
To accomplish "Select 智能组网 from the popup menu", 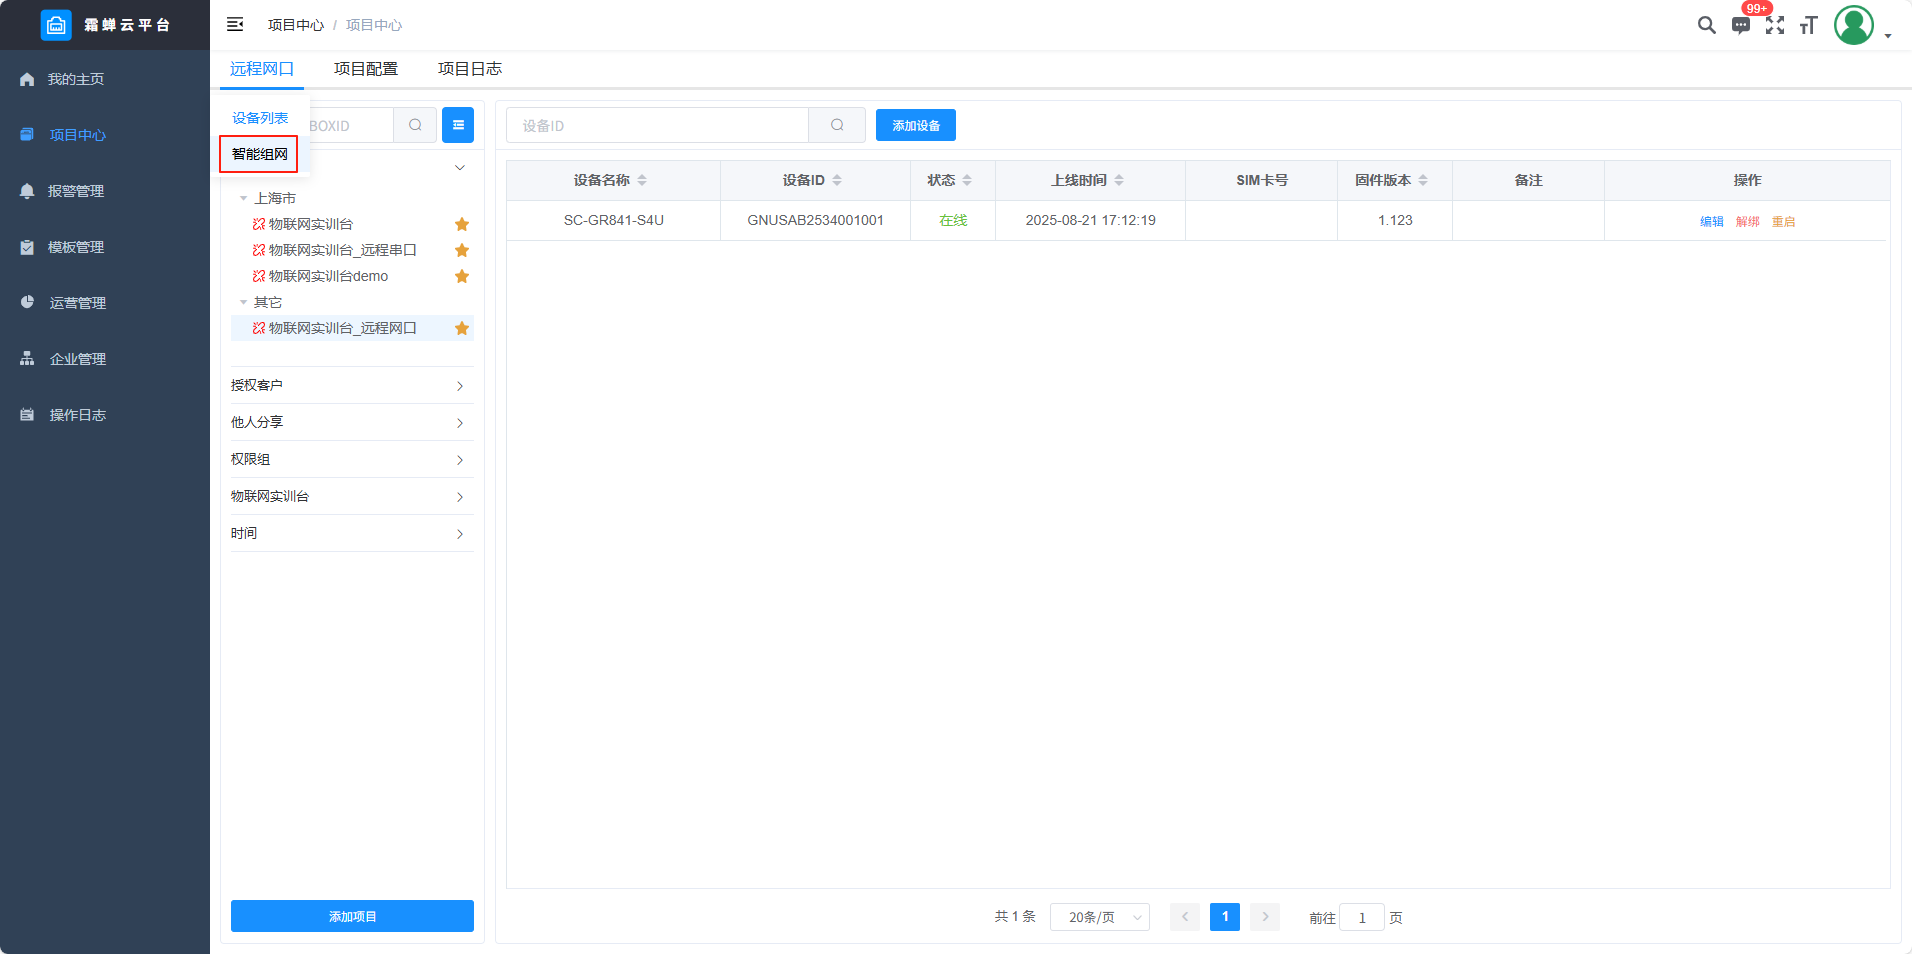I will (259, 154).
